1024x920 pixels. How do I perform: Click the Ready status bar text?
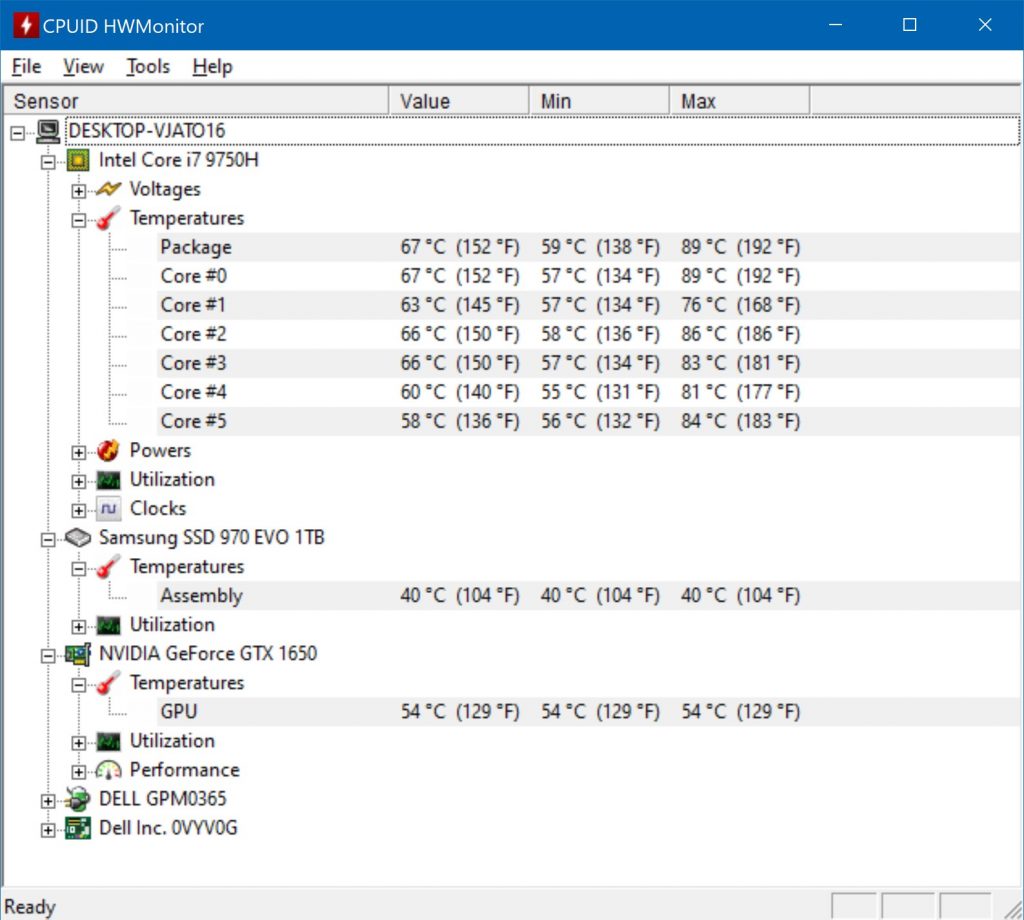coord(30,907)
